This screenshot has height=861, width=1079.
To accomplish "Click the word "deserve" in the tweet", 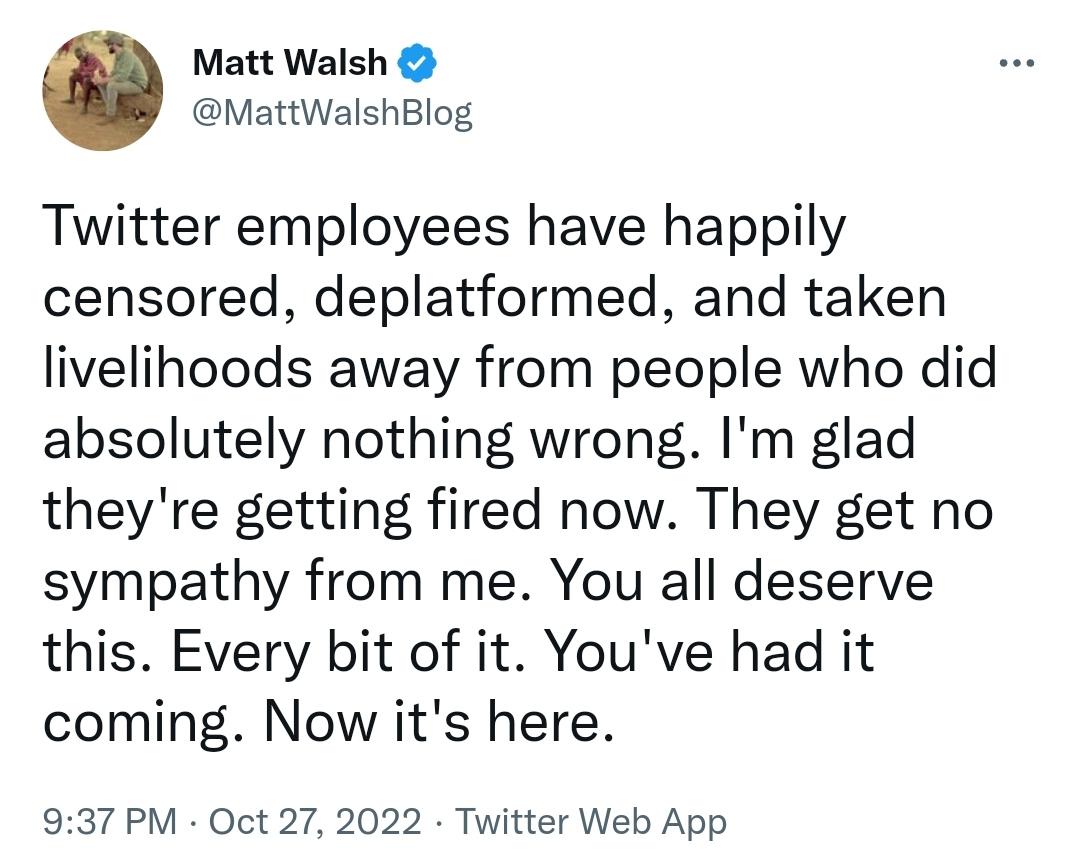I will (833, 580).
